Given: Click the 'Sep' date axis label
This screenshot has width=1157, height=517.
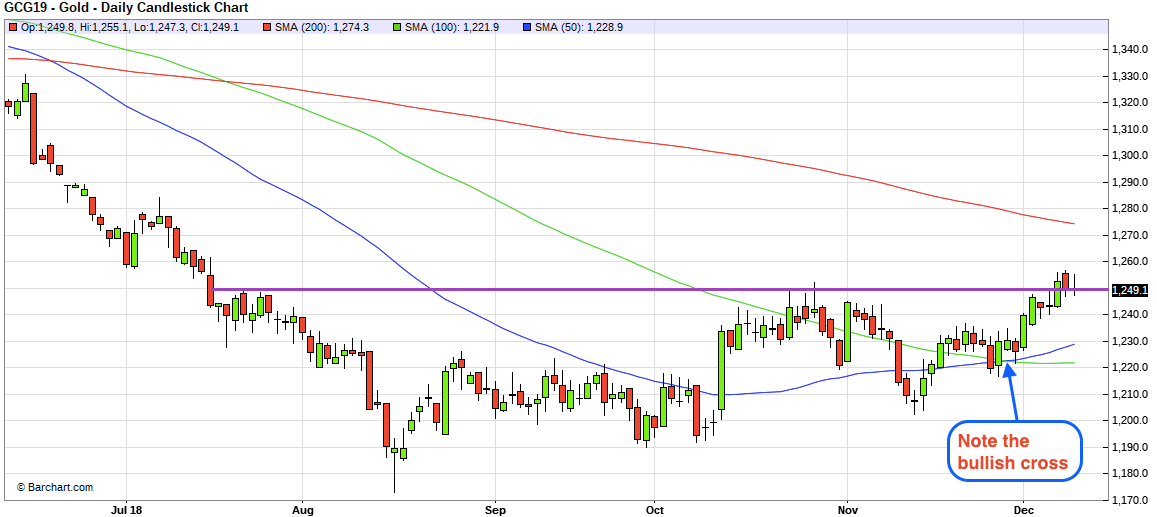Looking at the screenshot, I should (493, 508).
